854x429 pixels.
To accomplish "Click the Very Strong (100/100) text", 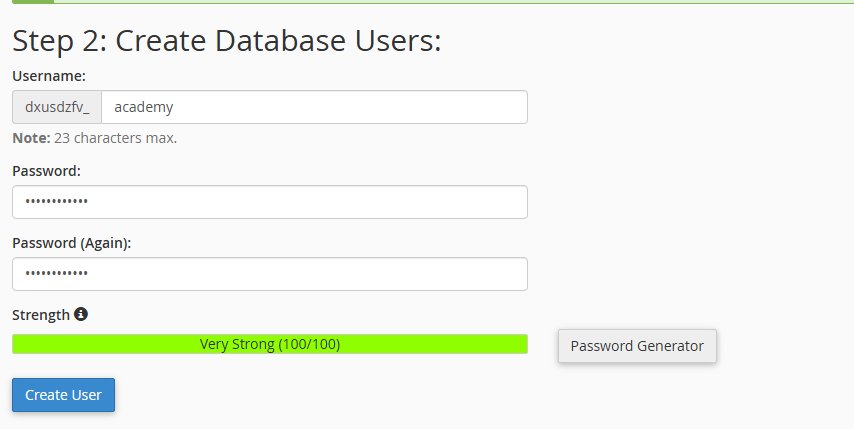I will [x=270, y=345].
